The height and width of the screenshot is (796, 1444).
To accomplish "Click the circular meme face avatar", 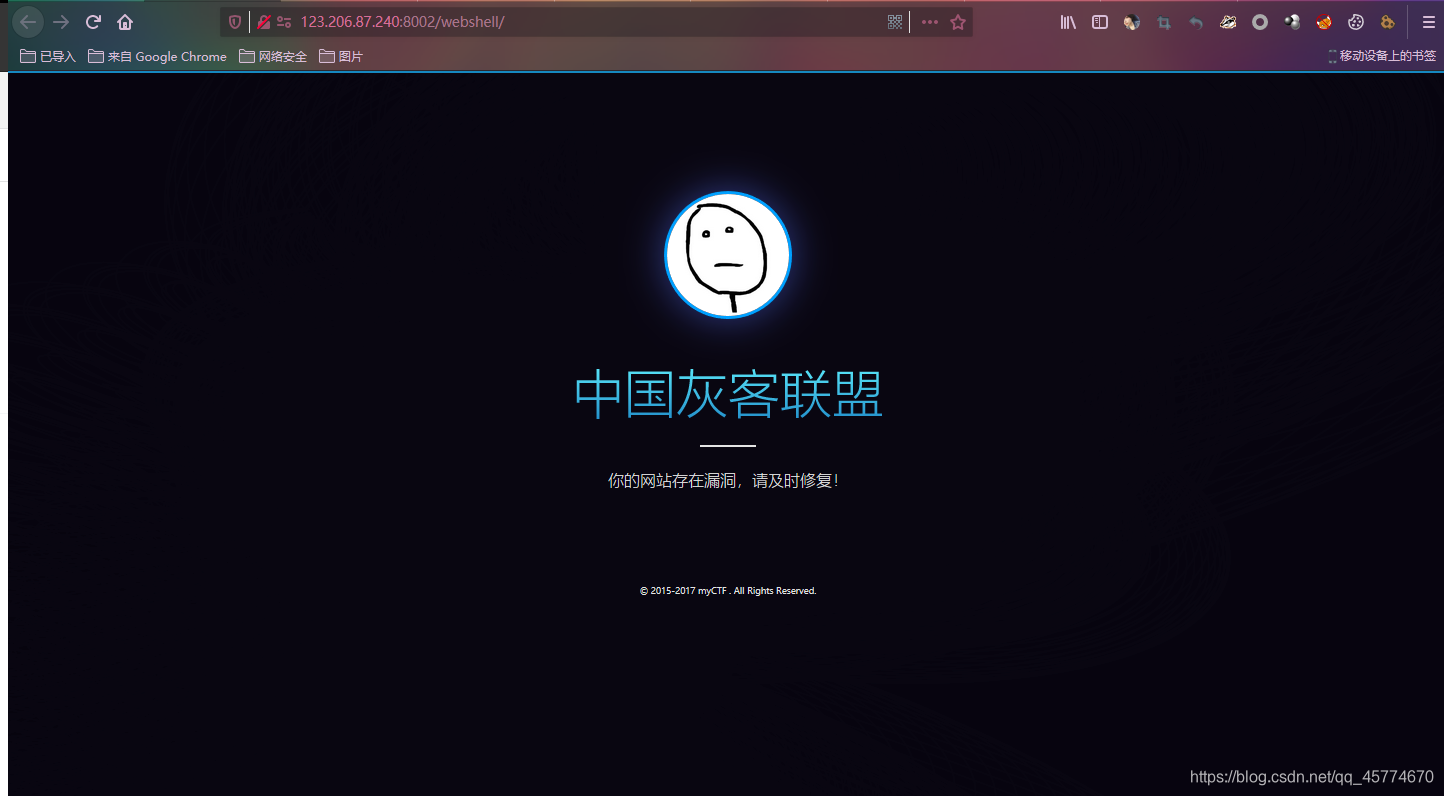I will click(x=728, y=255).
